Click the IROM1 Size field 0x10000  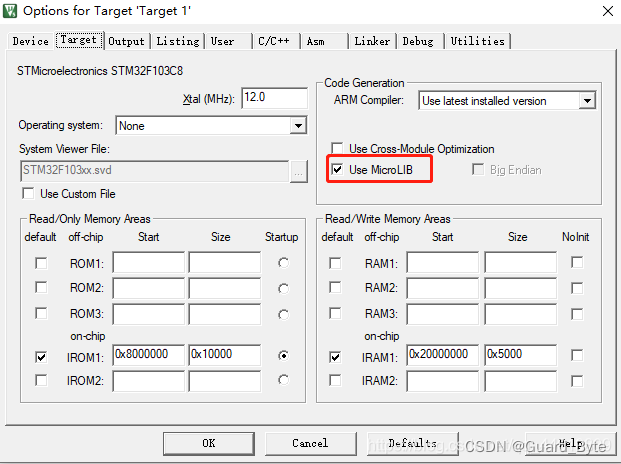225,355
